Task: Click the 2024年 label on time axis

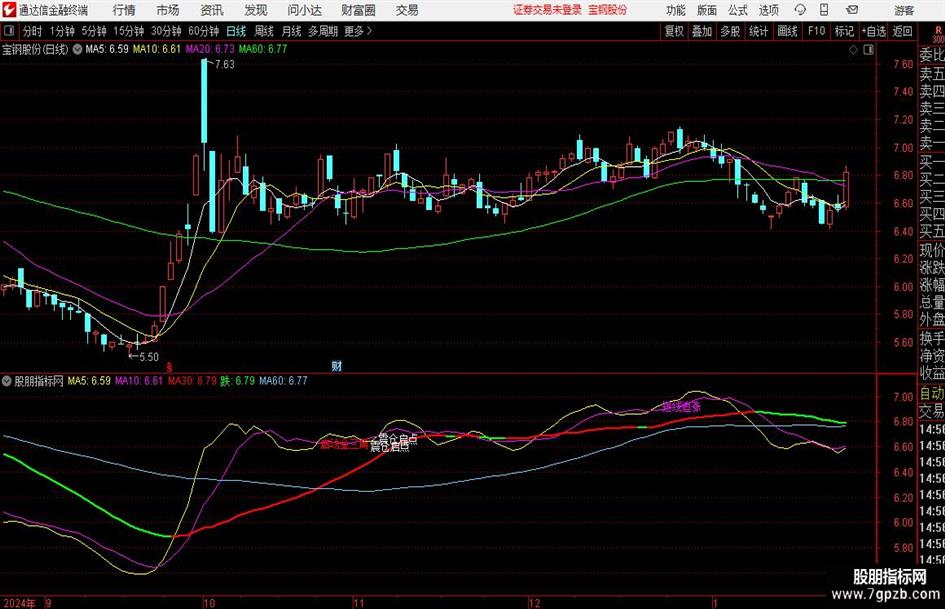Action: (x=19, y=603)
